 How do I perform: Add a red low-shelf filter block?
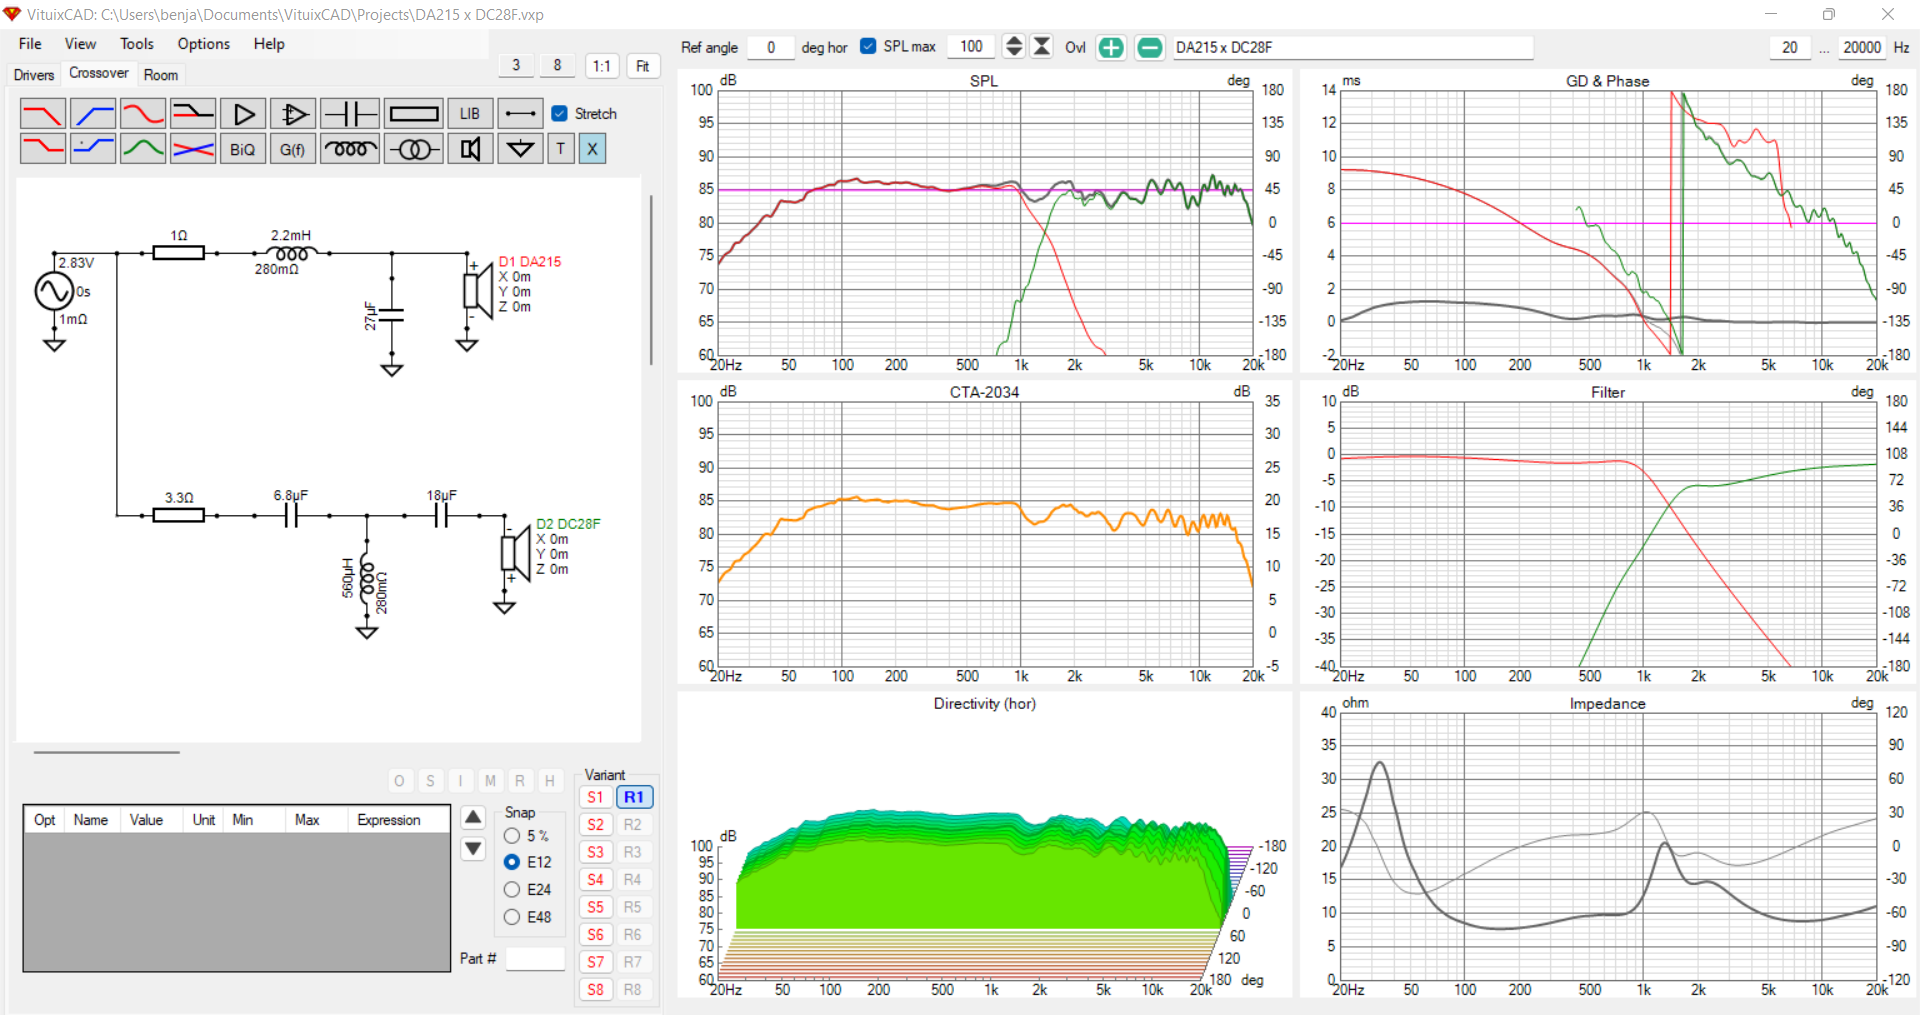pyautogui.click(x=43, y=149)
